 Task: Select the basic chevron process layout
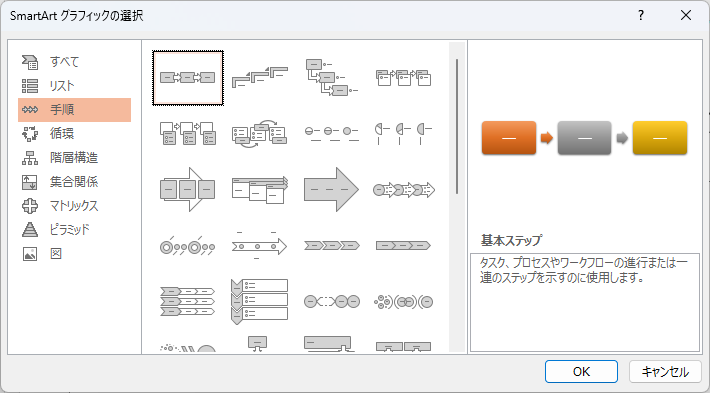331,246
